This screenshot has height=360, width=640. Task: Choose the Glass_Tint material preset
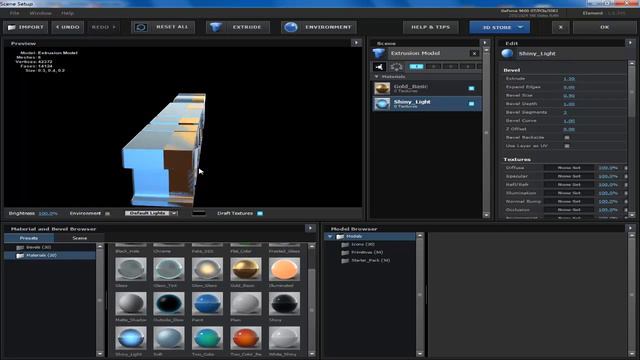tap(169, 269)
